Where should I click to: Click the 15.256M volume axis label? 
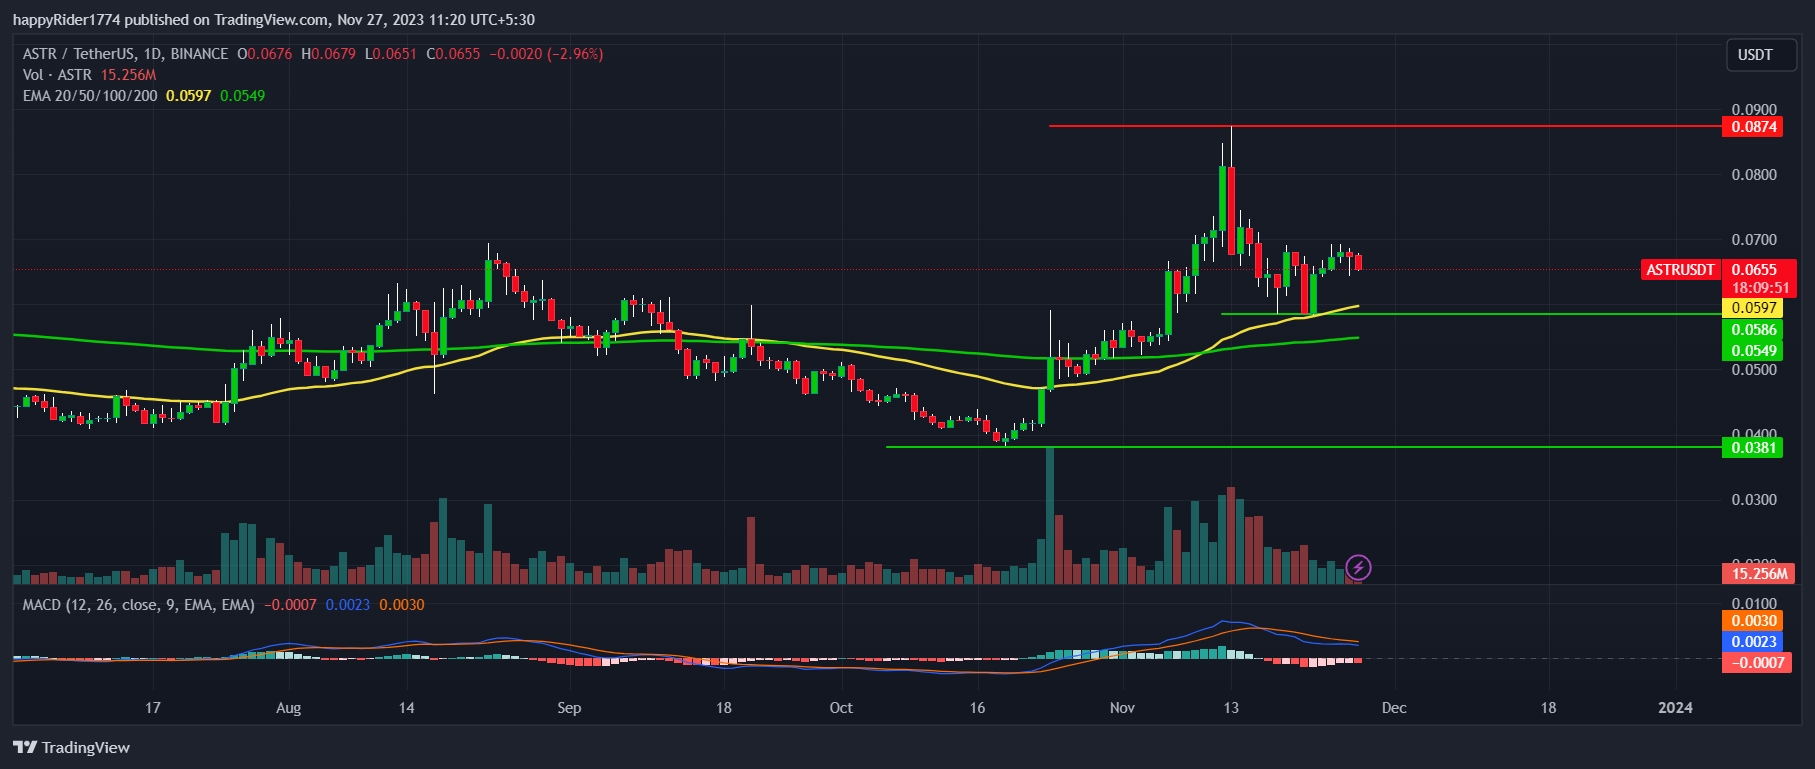tap(1759, 574)
